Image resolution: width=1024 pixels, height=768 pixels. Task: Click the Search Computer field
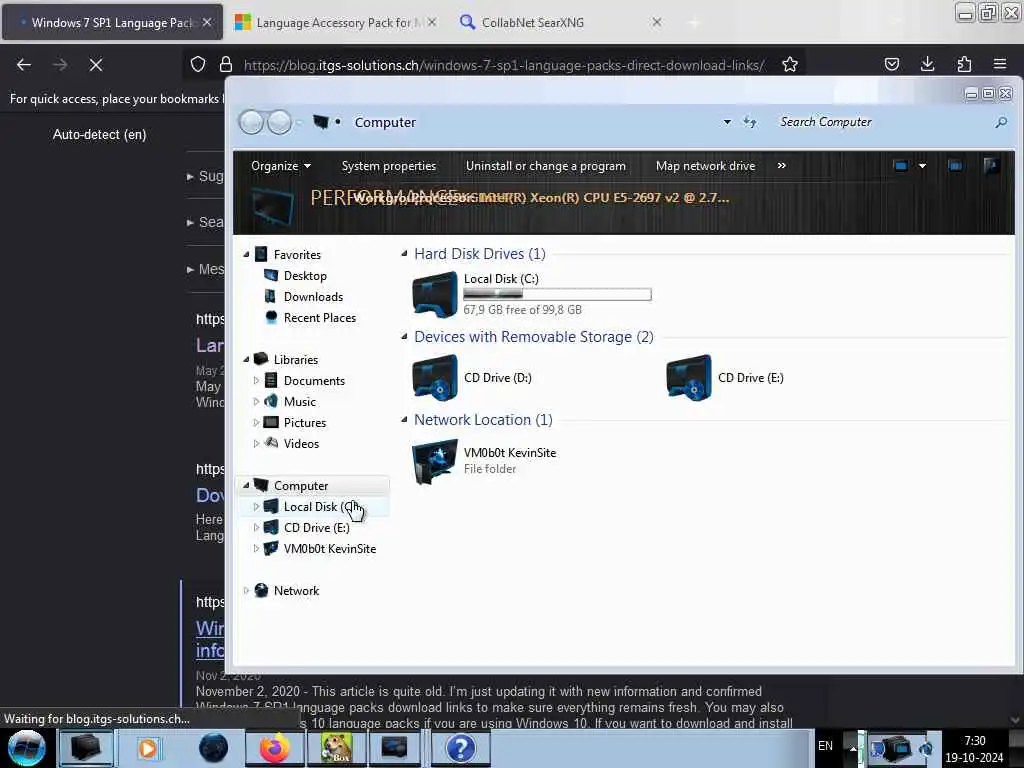pyautogui.click(x=882, y=122)
